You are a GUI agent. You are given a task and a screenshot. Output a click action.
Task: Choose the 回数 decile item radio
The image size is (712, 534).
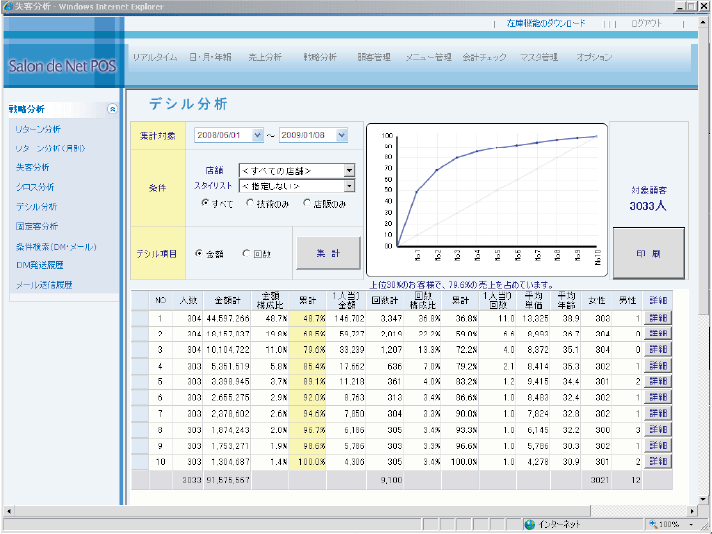click(247, 254)
